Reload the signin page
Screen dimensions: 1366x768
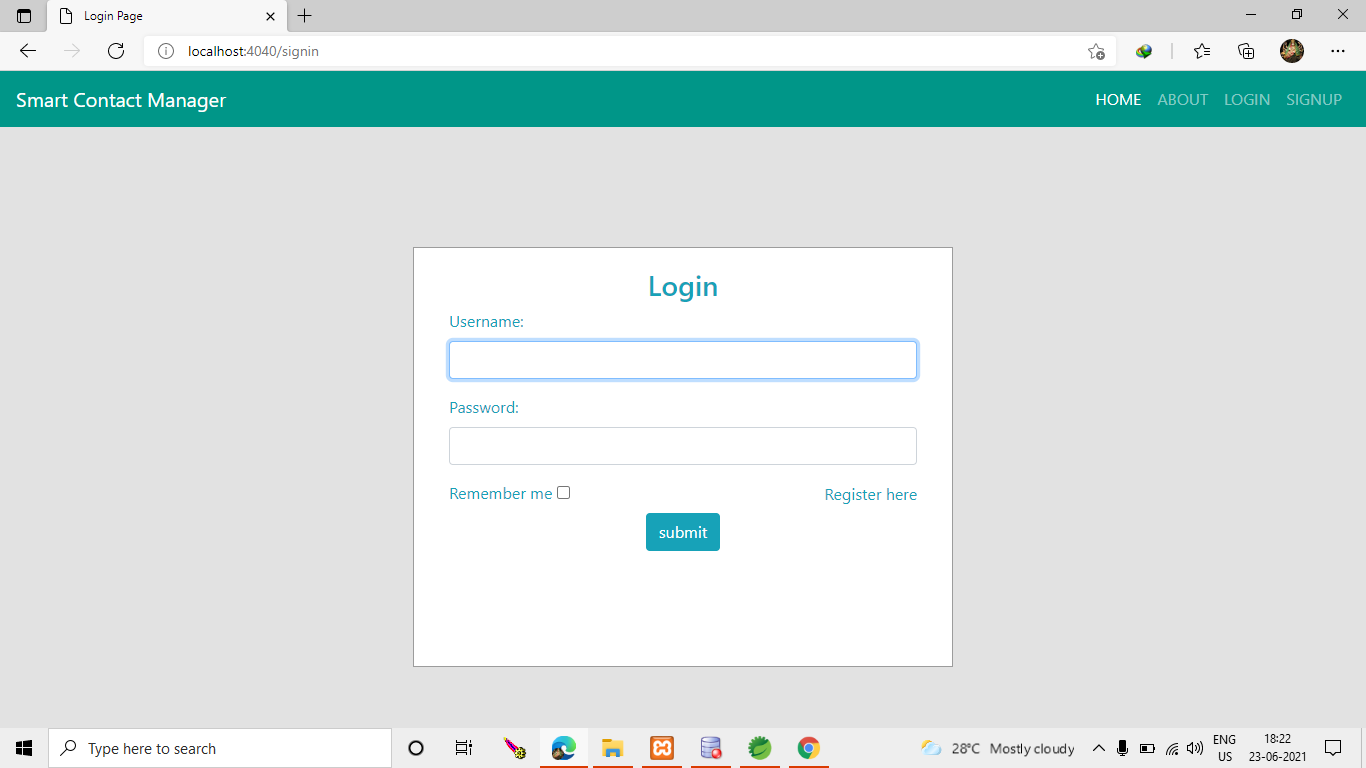pyautogui.click(x=116, y=51)
